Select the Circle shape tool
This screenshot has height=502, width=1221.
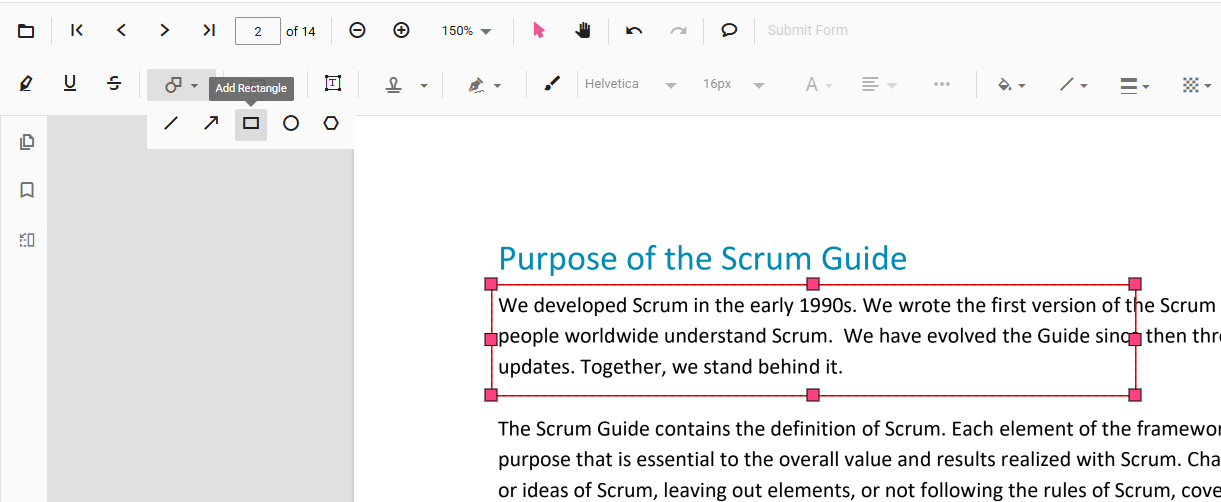pyautogui.click(x=291, y=124)
